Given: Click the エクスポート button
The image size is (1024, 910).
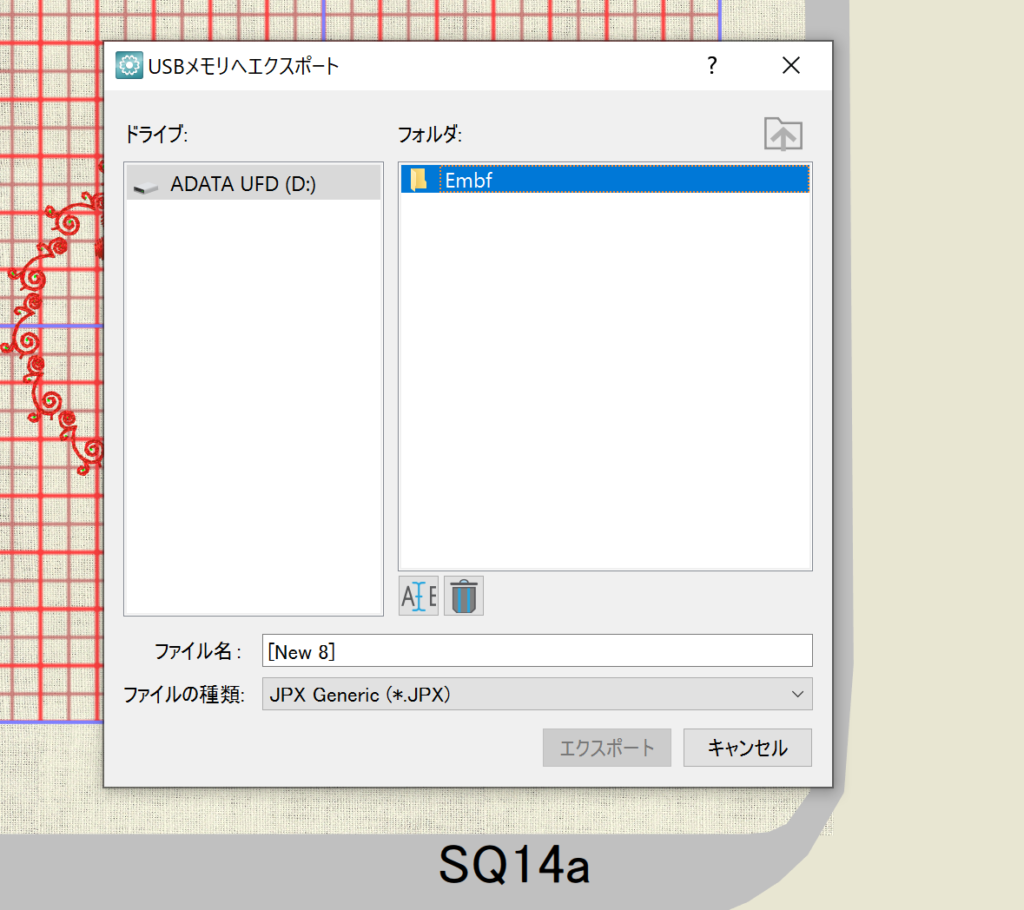Looking at the screenshot, I should (606, 747).
